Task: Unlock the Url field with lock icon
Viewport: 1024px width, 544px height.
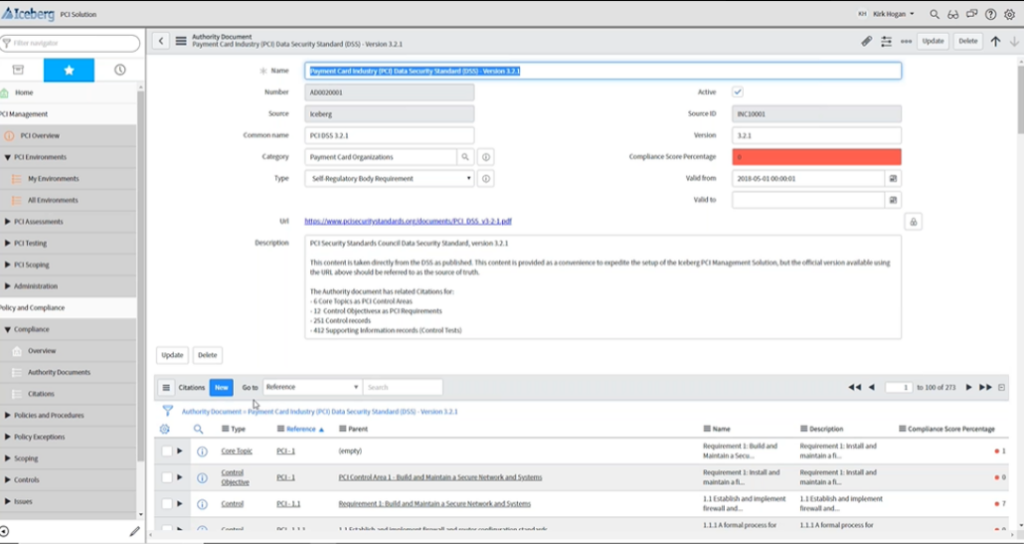Action: tap(913, 222)
